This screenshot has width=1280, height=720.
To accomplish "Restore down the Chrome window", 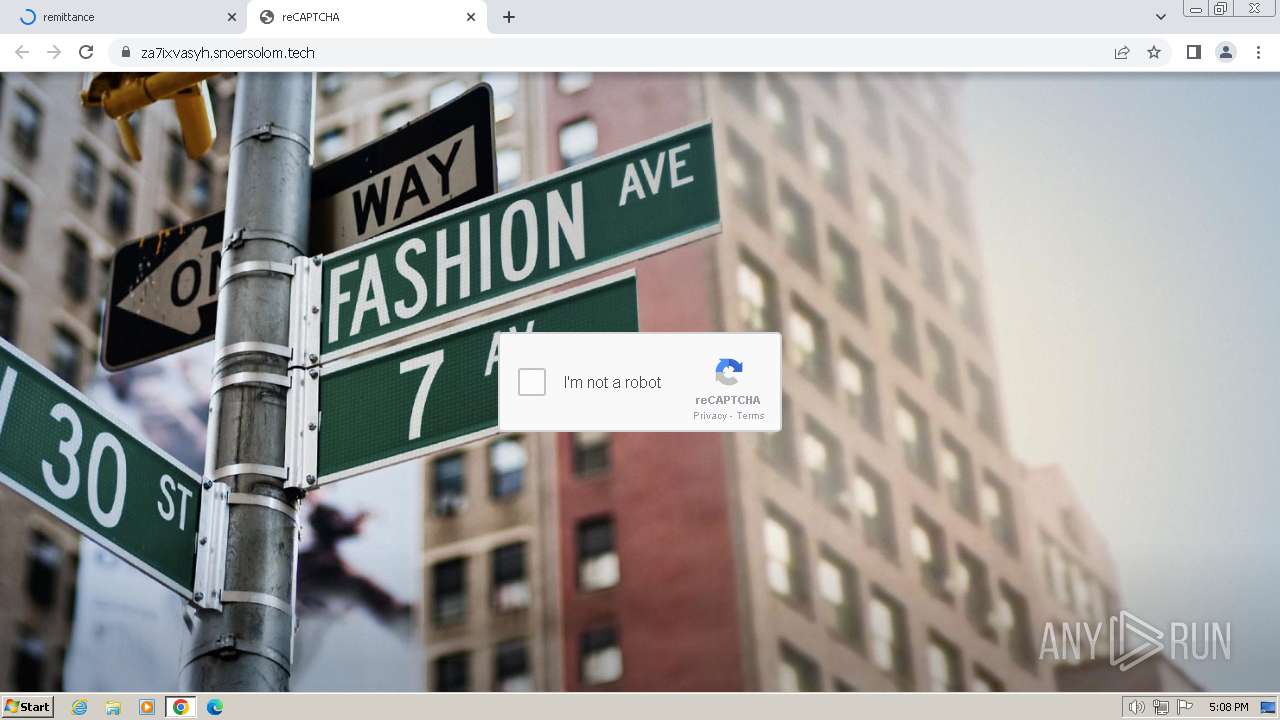I will coord(1221,9).
